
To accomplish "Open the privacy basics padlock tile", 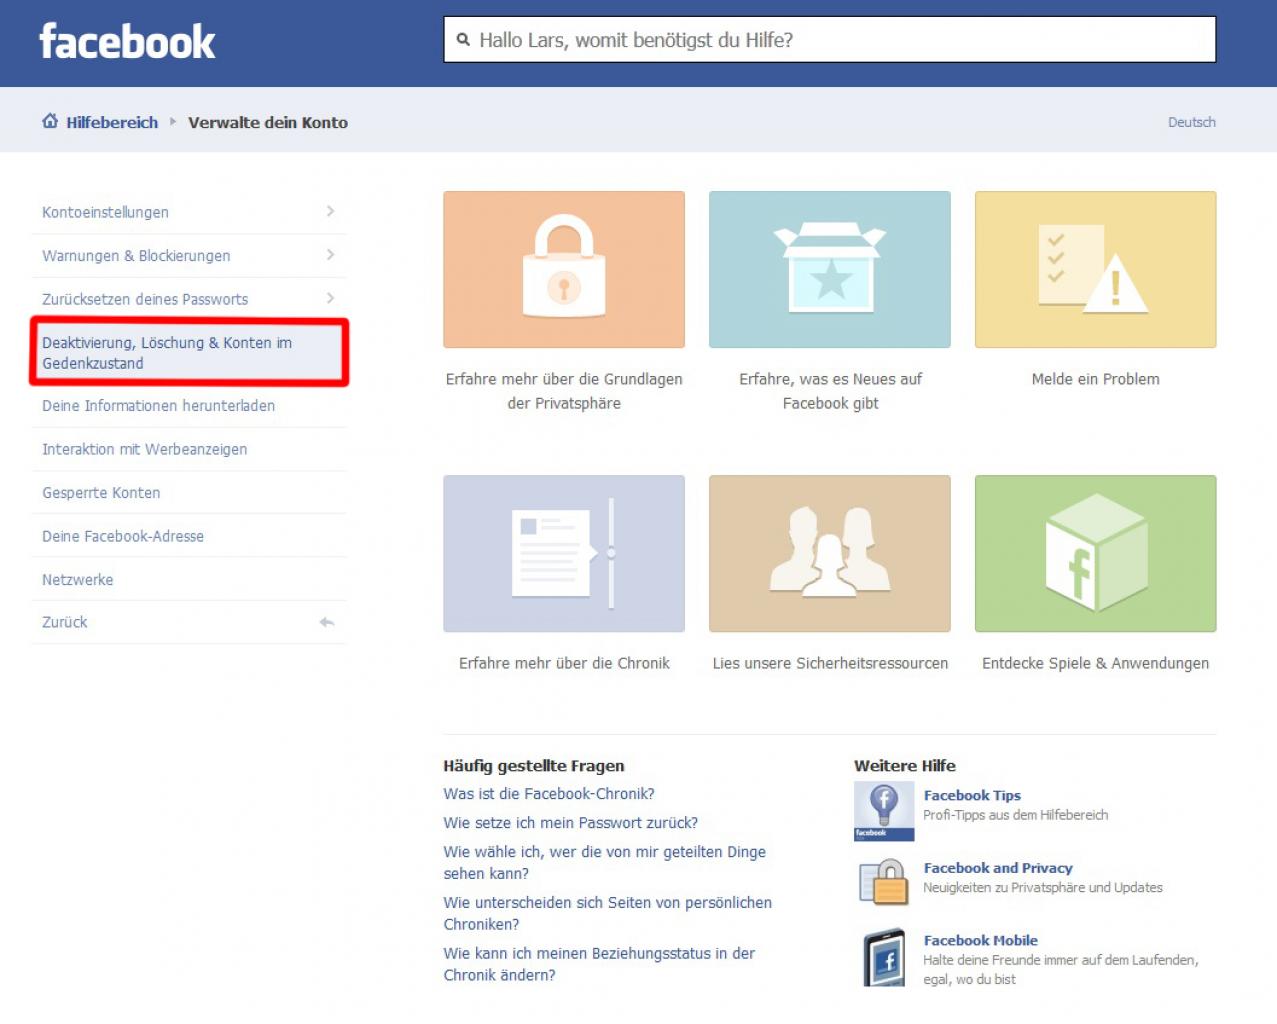I will click(x=564, y=270).
